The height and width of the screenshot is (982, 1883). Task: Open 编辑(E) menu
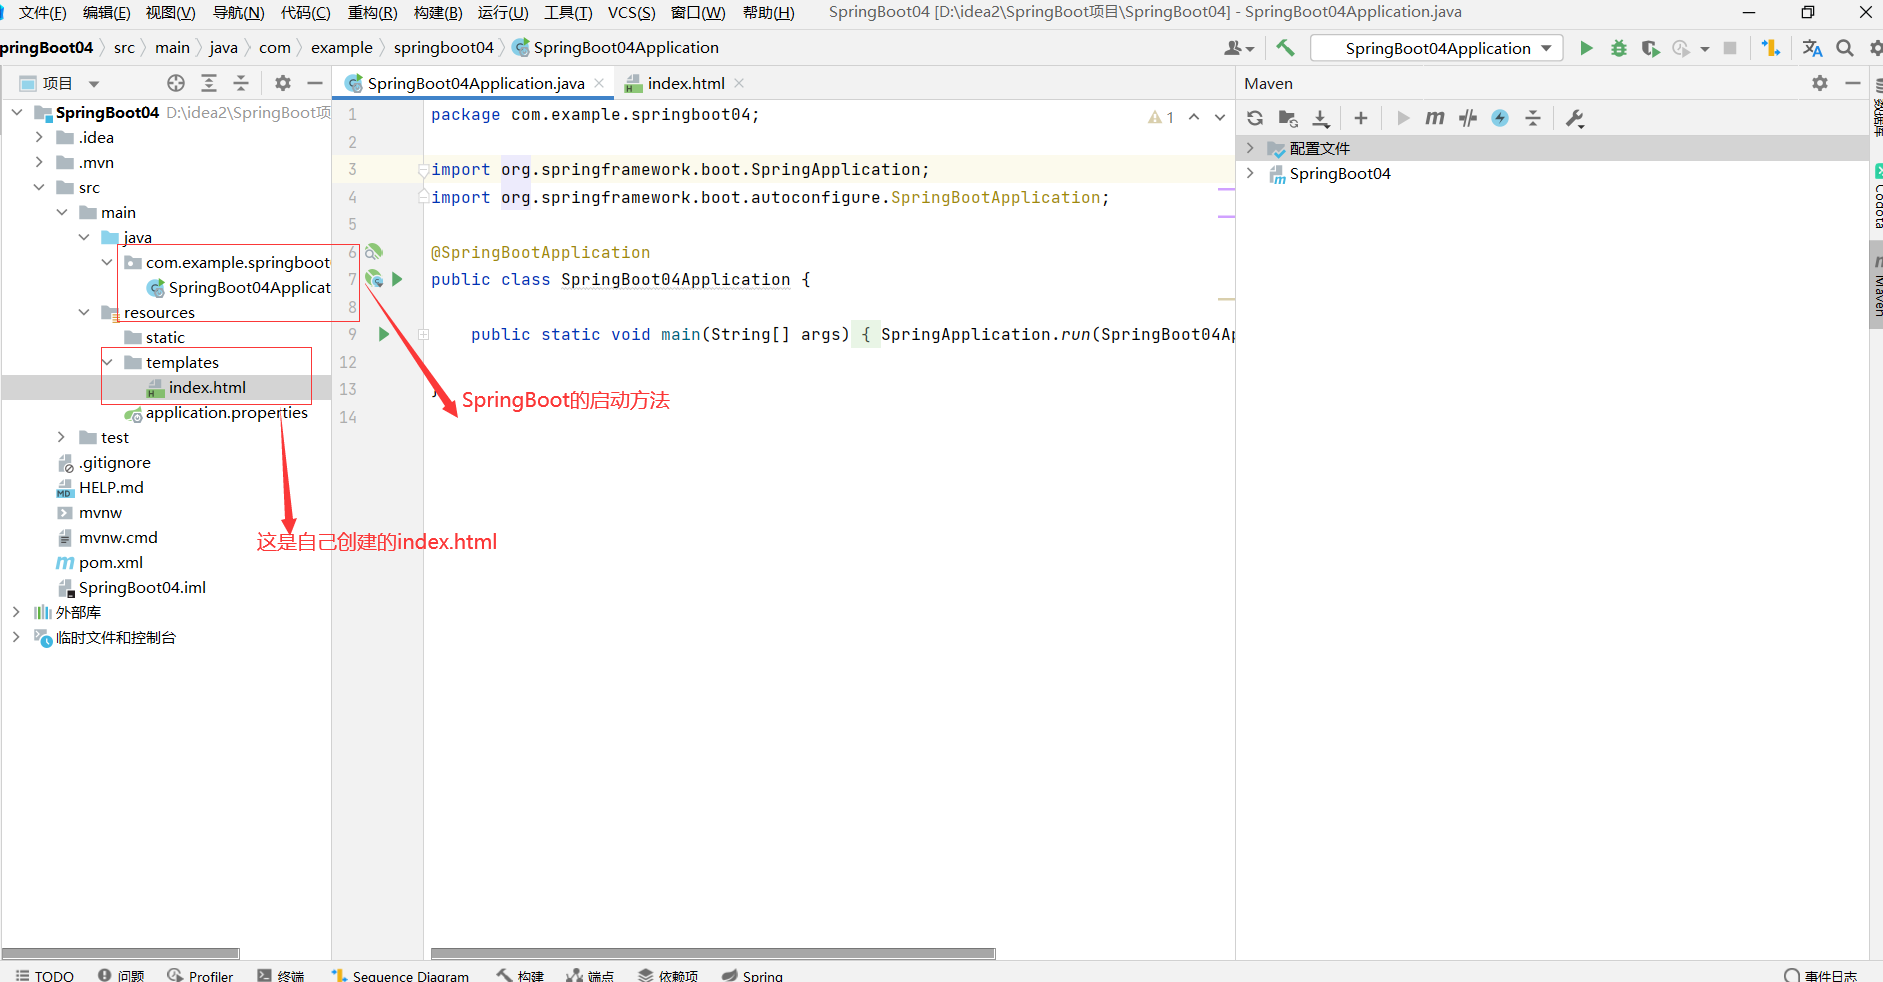(106, 12)
